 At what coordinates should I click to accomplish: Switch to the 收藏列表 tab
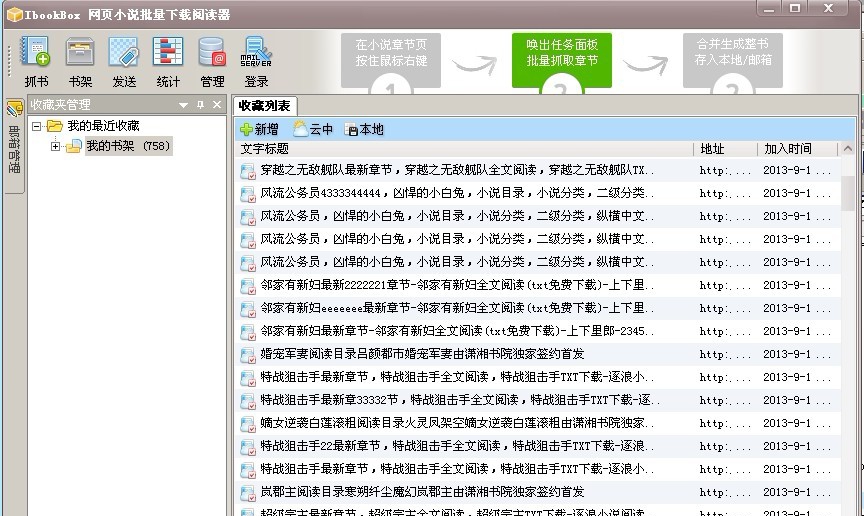[264, 106]
